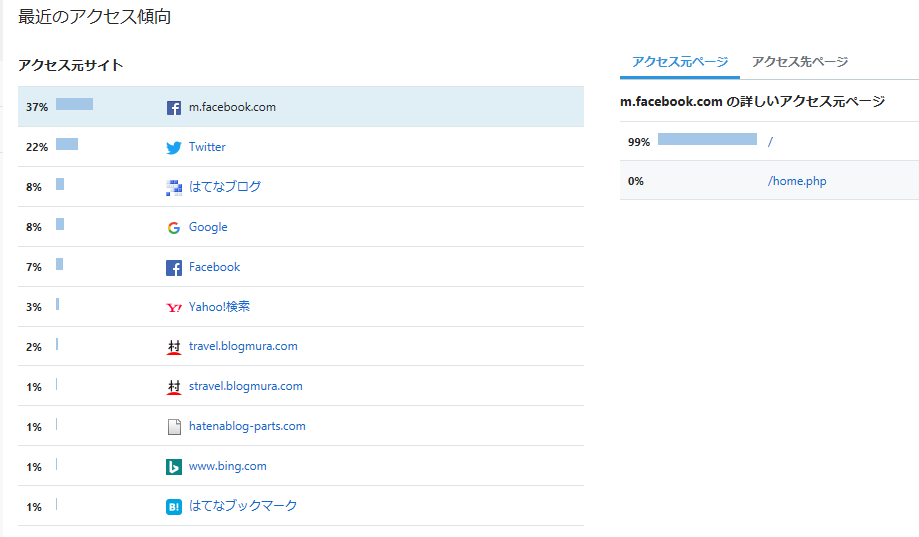Viewport: 919px width, 537px height.
Task: Click the 0% value beside /home.php
Action: [636, 181]
